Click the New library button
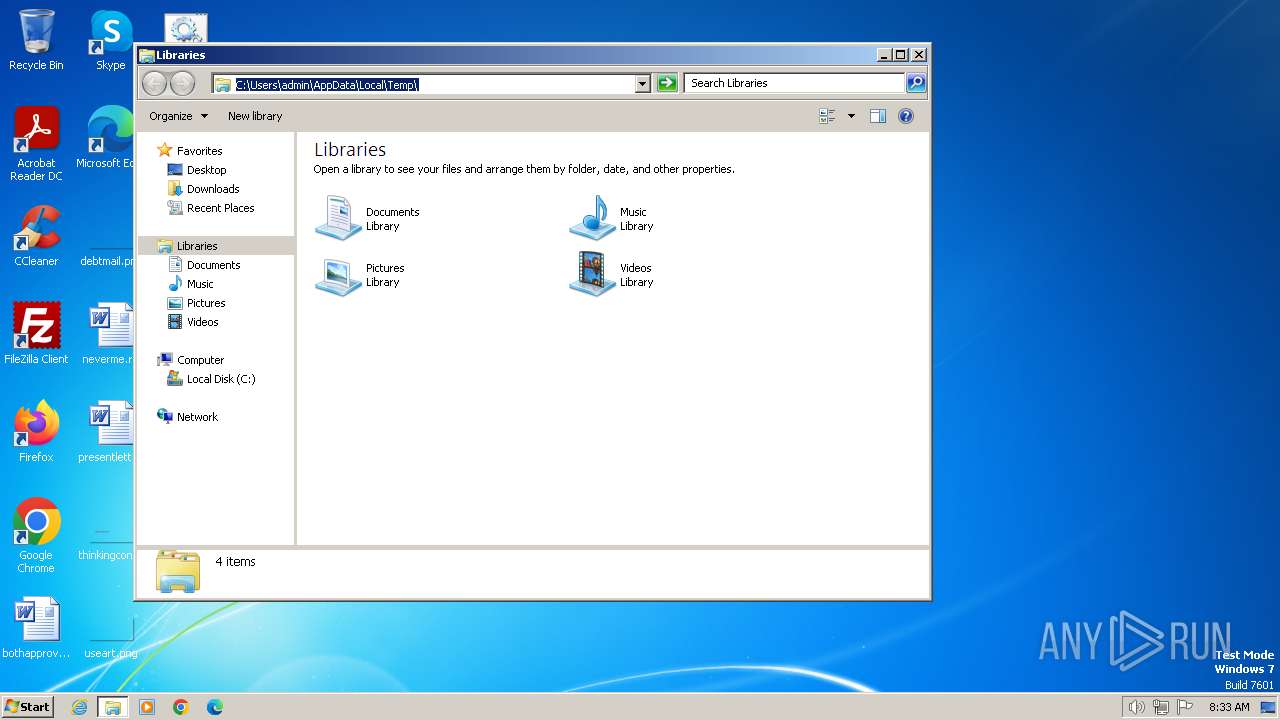The image size is (1280, 720). (255, 116)
